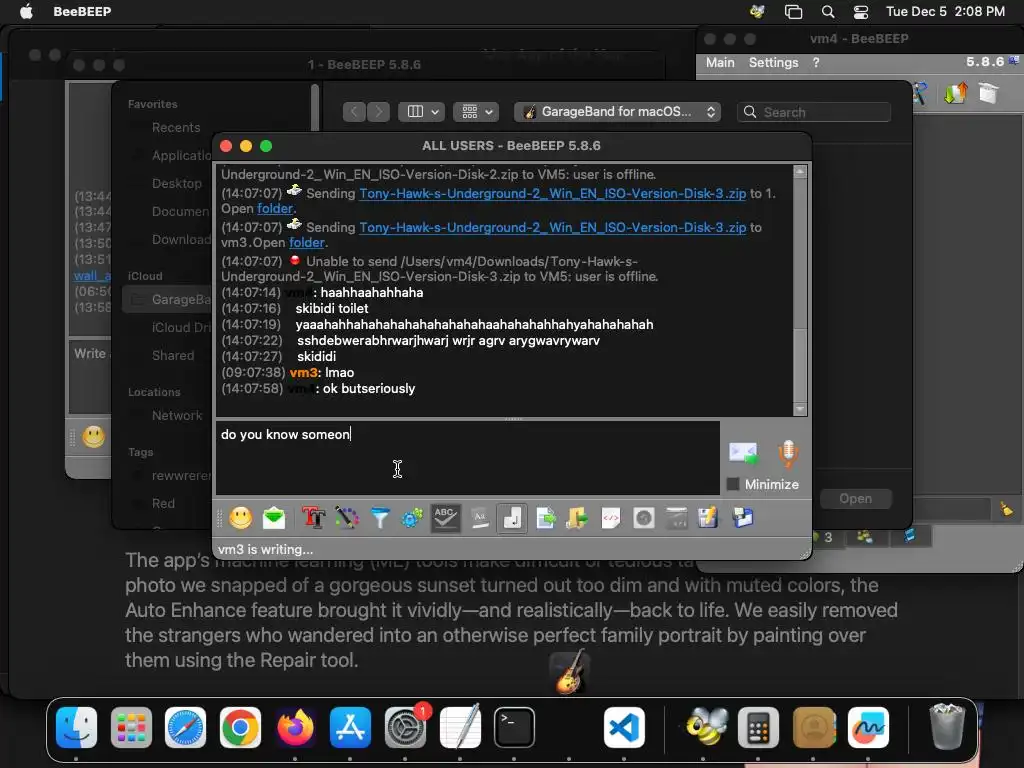Screen dimensions: 1024x768
Task: Click the 'ok butseriously' message
Action: (369, 389)
